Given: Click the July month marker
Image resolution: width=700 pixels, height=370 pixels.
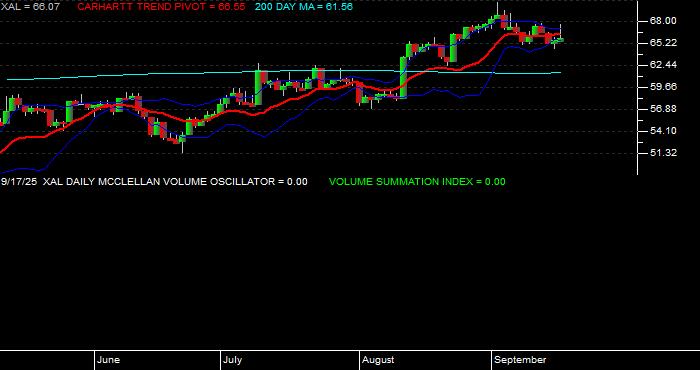Looking at the screenshot, I should coord(232,360).
